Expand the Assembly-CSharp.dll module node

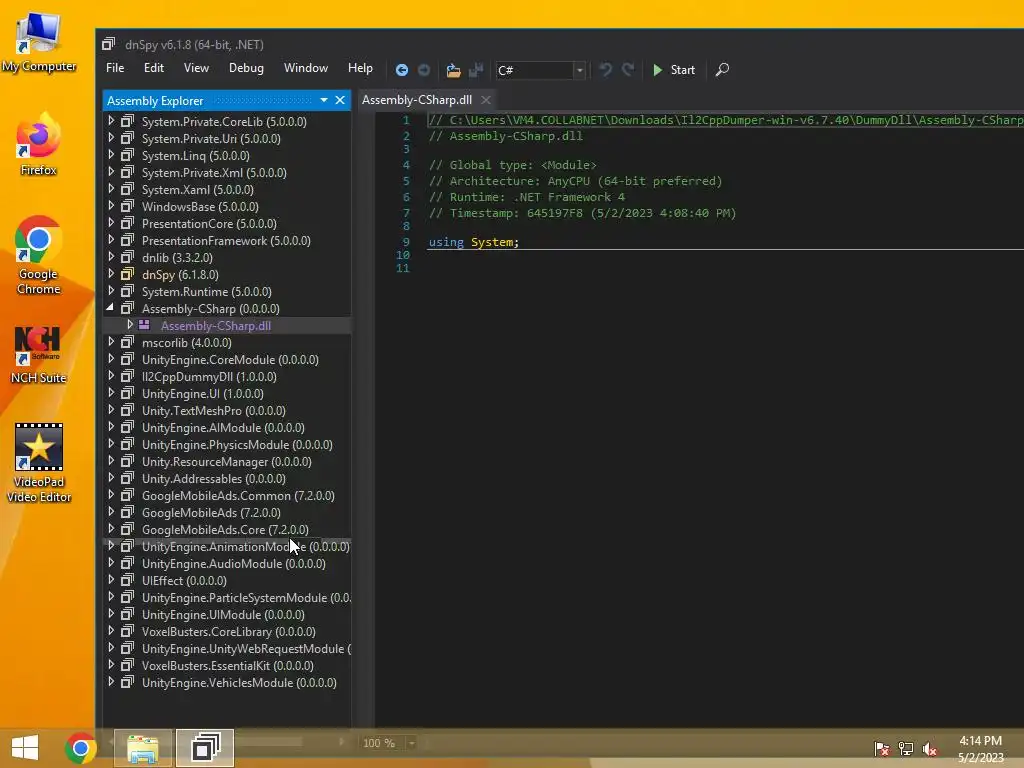129,325
